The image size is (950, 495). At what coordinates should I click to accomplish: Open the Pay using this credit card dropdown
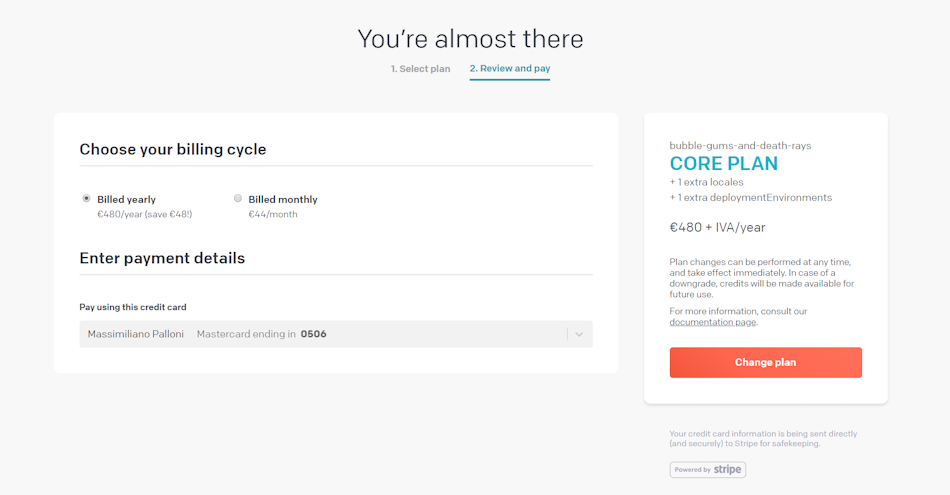pyautogui.click(x=336, y=334)
